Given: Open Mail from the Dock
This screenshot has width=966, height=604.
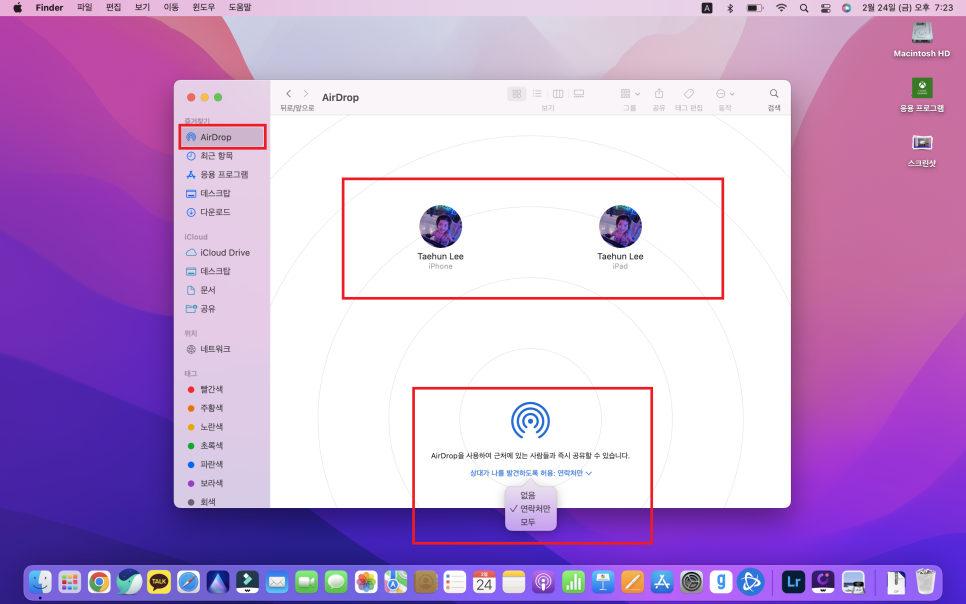Looking at the screenshot, I should click(x=277, y=581).
